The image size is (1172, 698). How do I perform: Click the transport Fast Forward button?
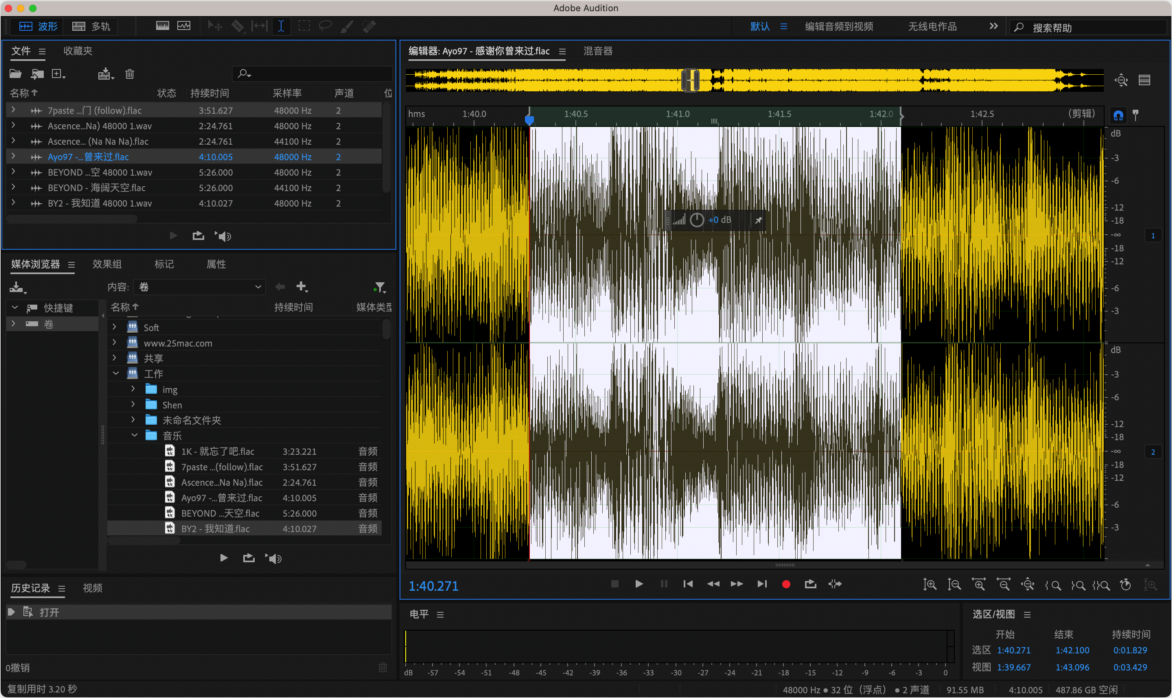[737, 584]
